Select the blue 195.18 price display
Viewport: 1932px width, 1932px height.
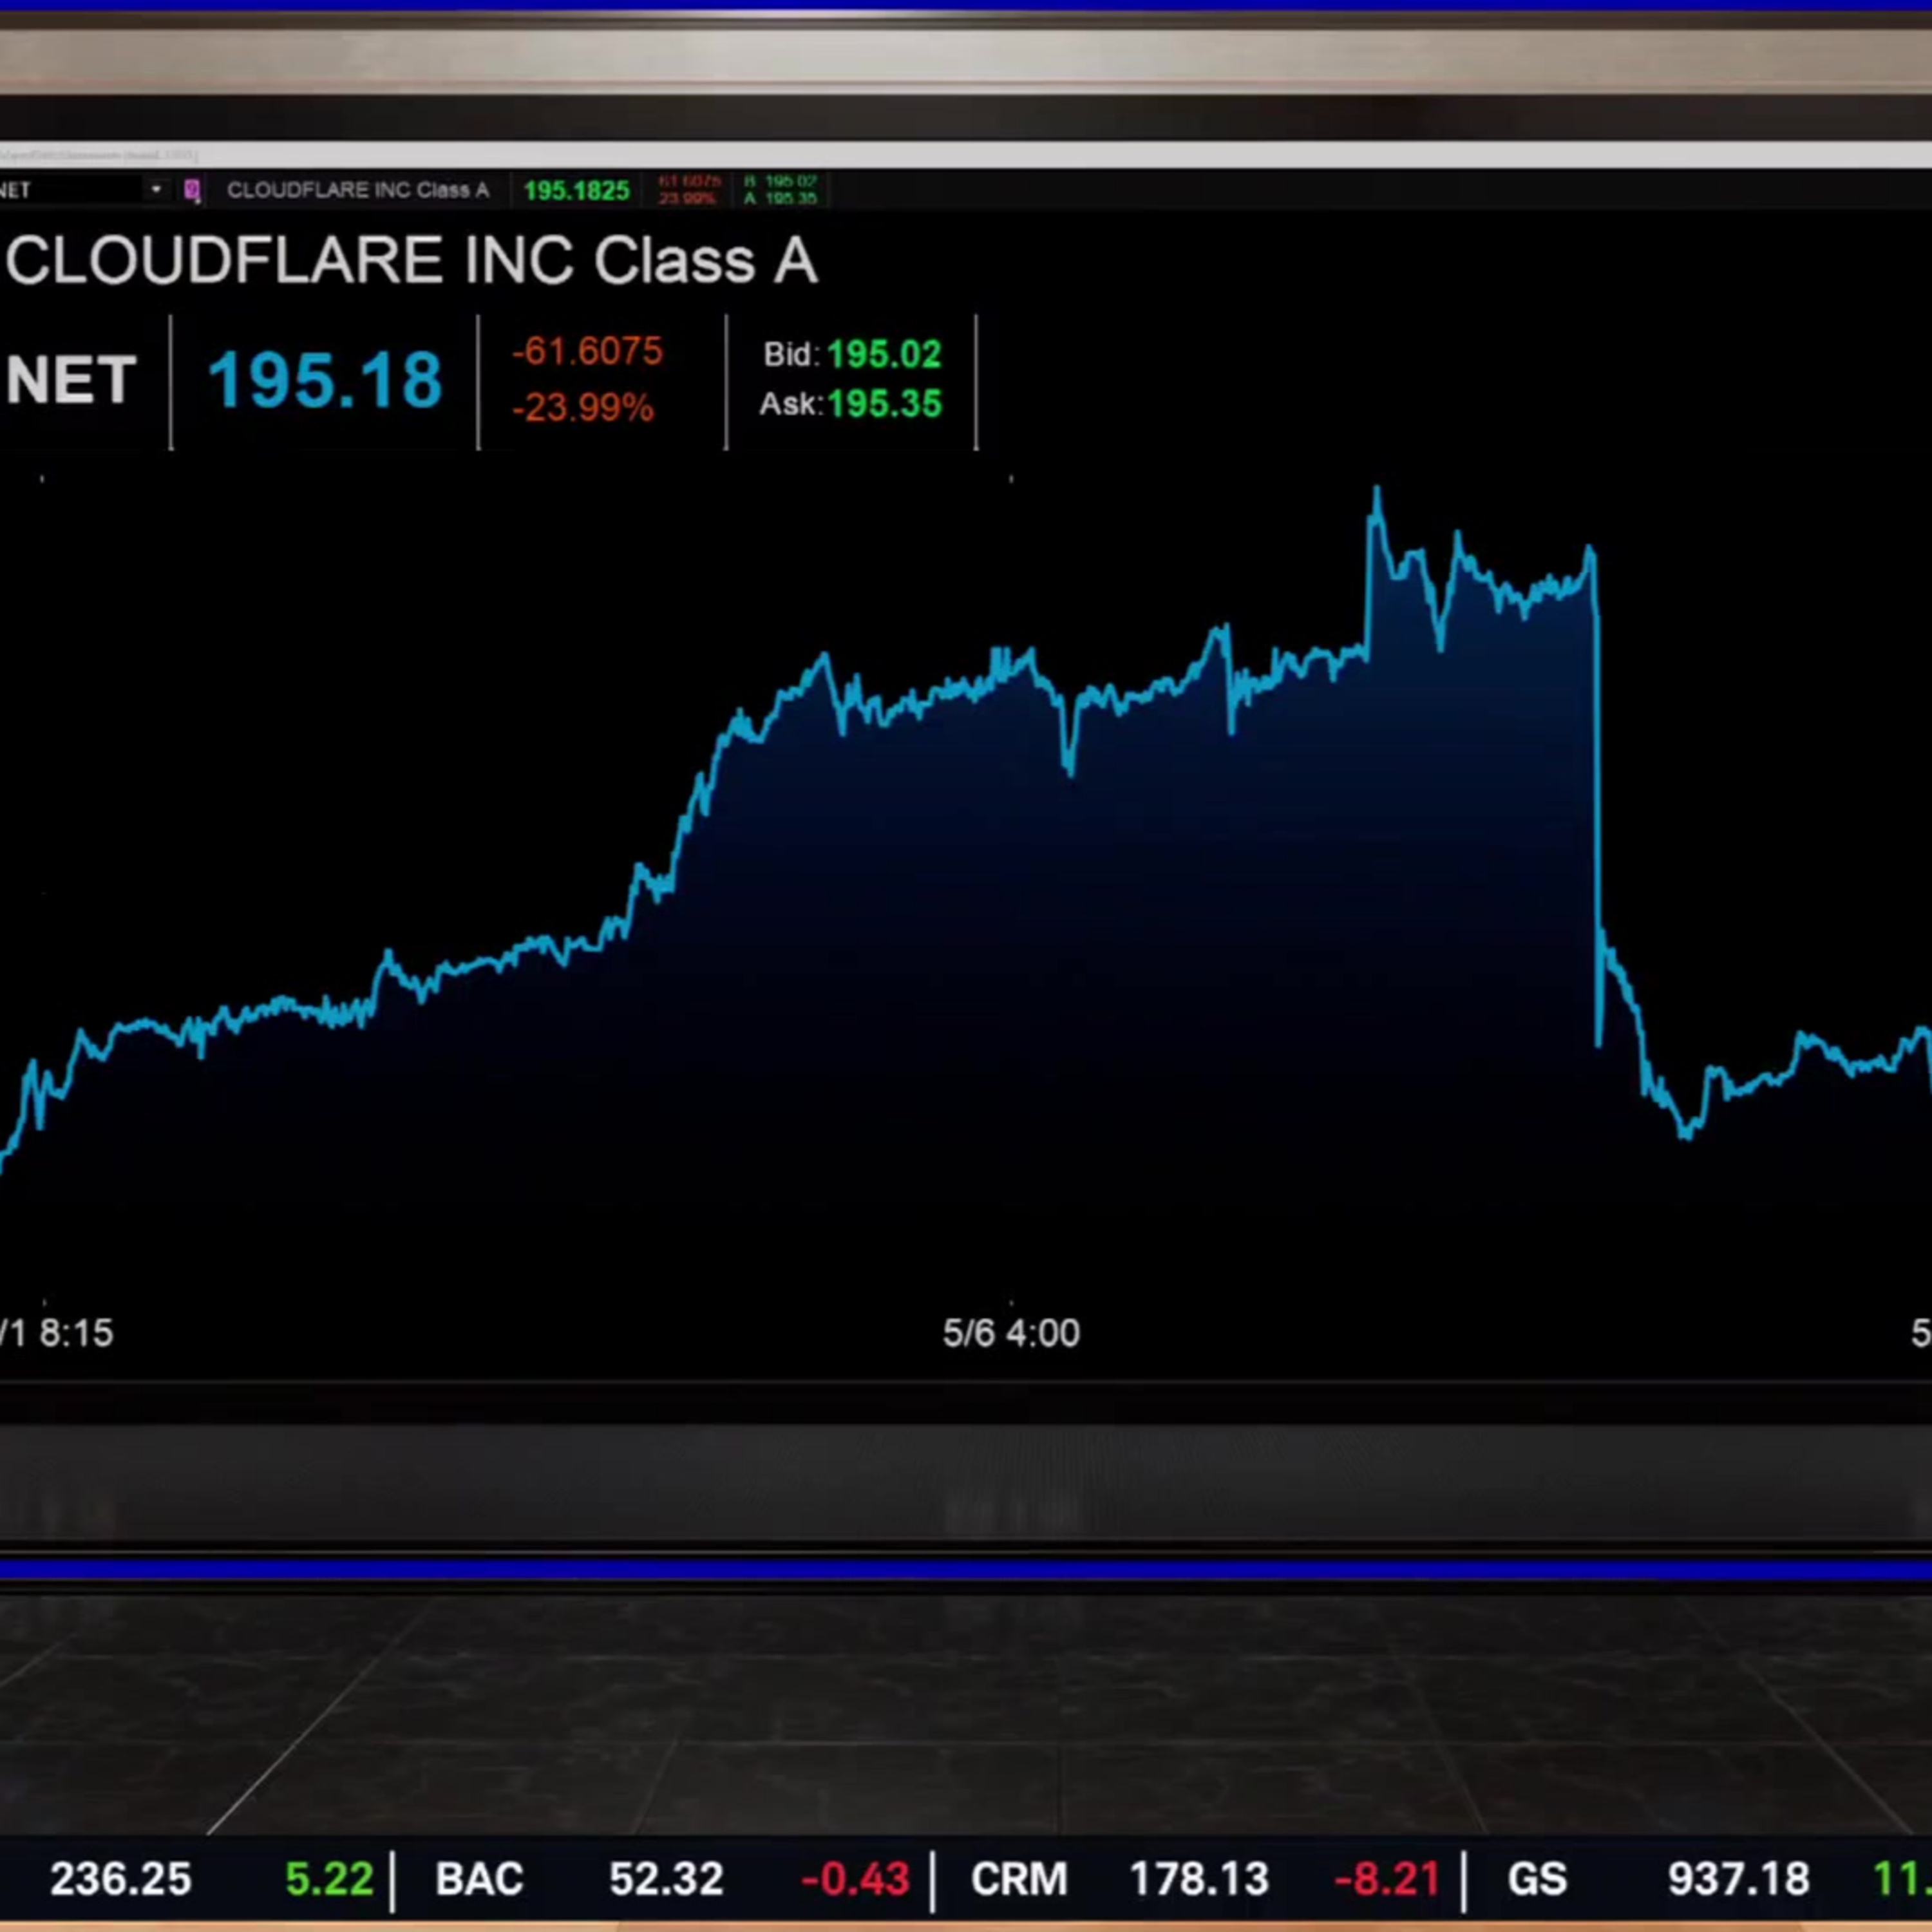(x=325, y=381)
